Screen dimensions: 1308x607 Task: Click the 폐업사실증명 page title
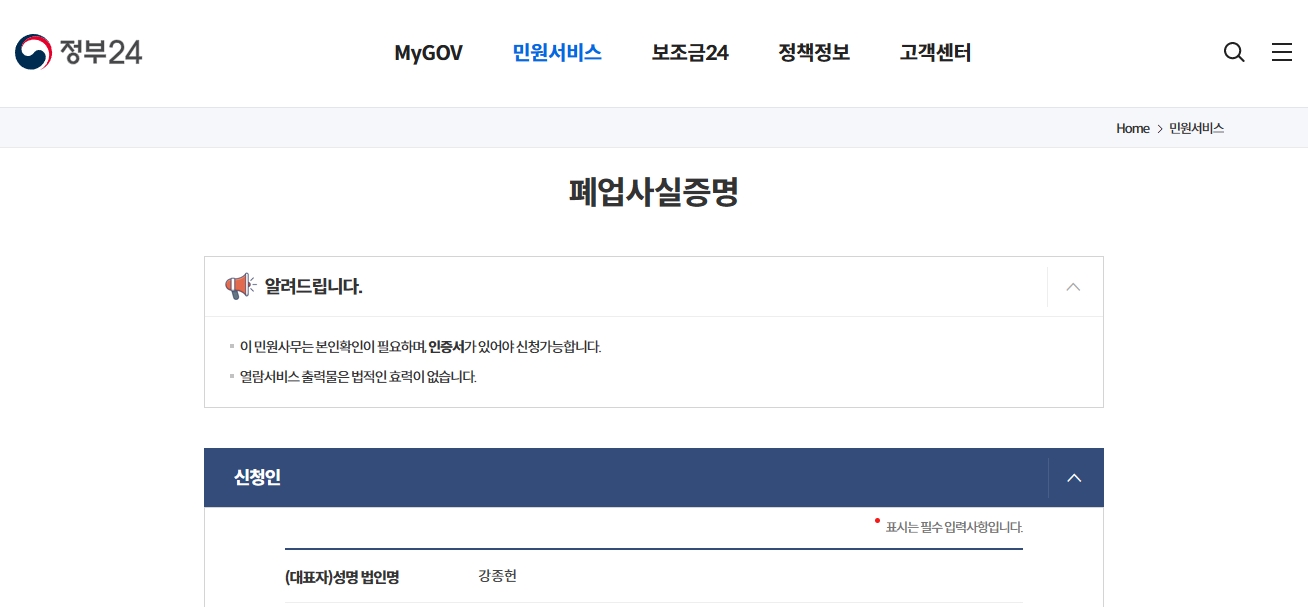coord(654,192)
